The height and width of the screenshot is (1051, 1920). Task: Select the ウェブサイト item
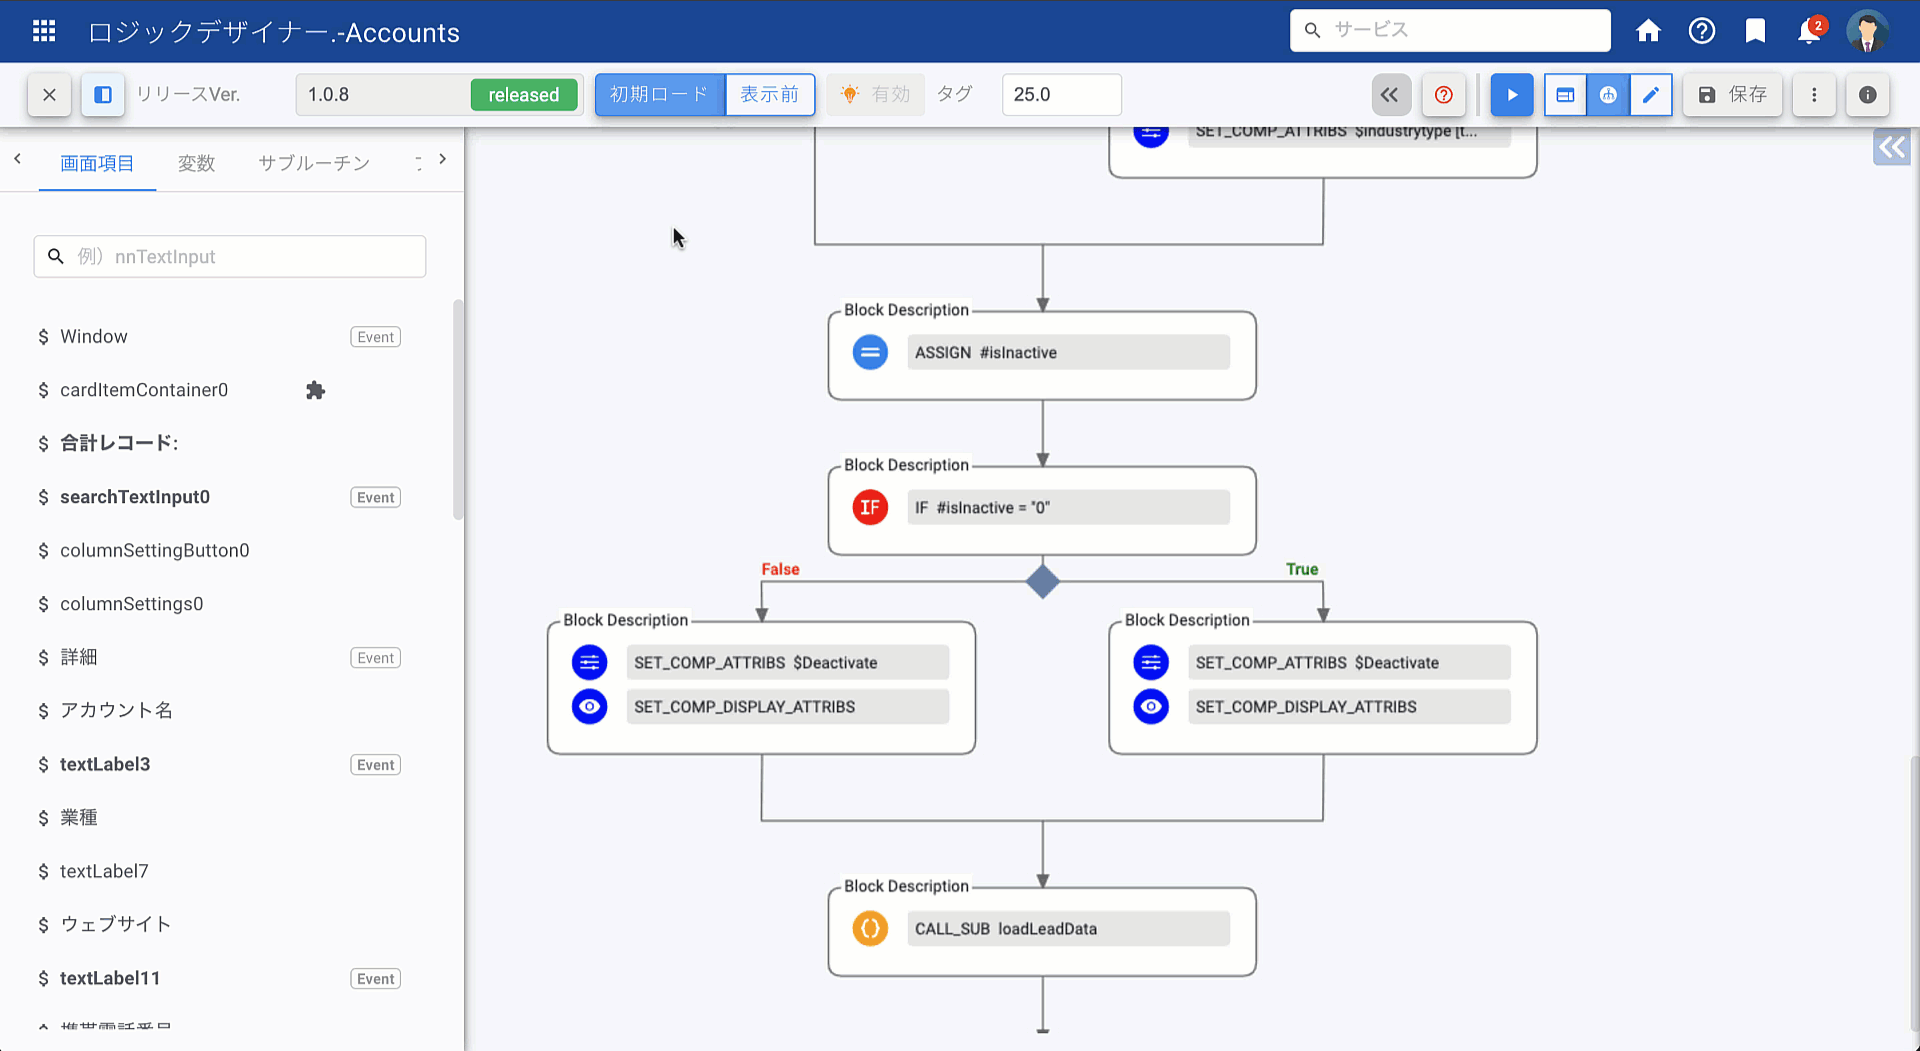[x=115, y=924]
